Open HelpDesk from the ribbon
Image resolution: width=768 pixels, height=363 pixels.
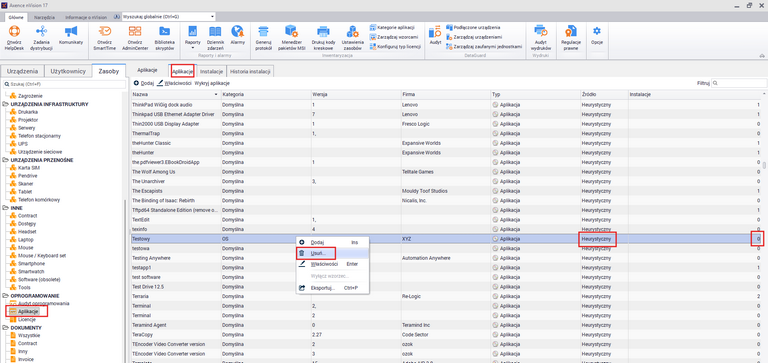14,38
